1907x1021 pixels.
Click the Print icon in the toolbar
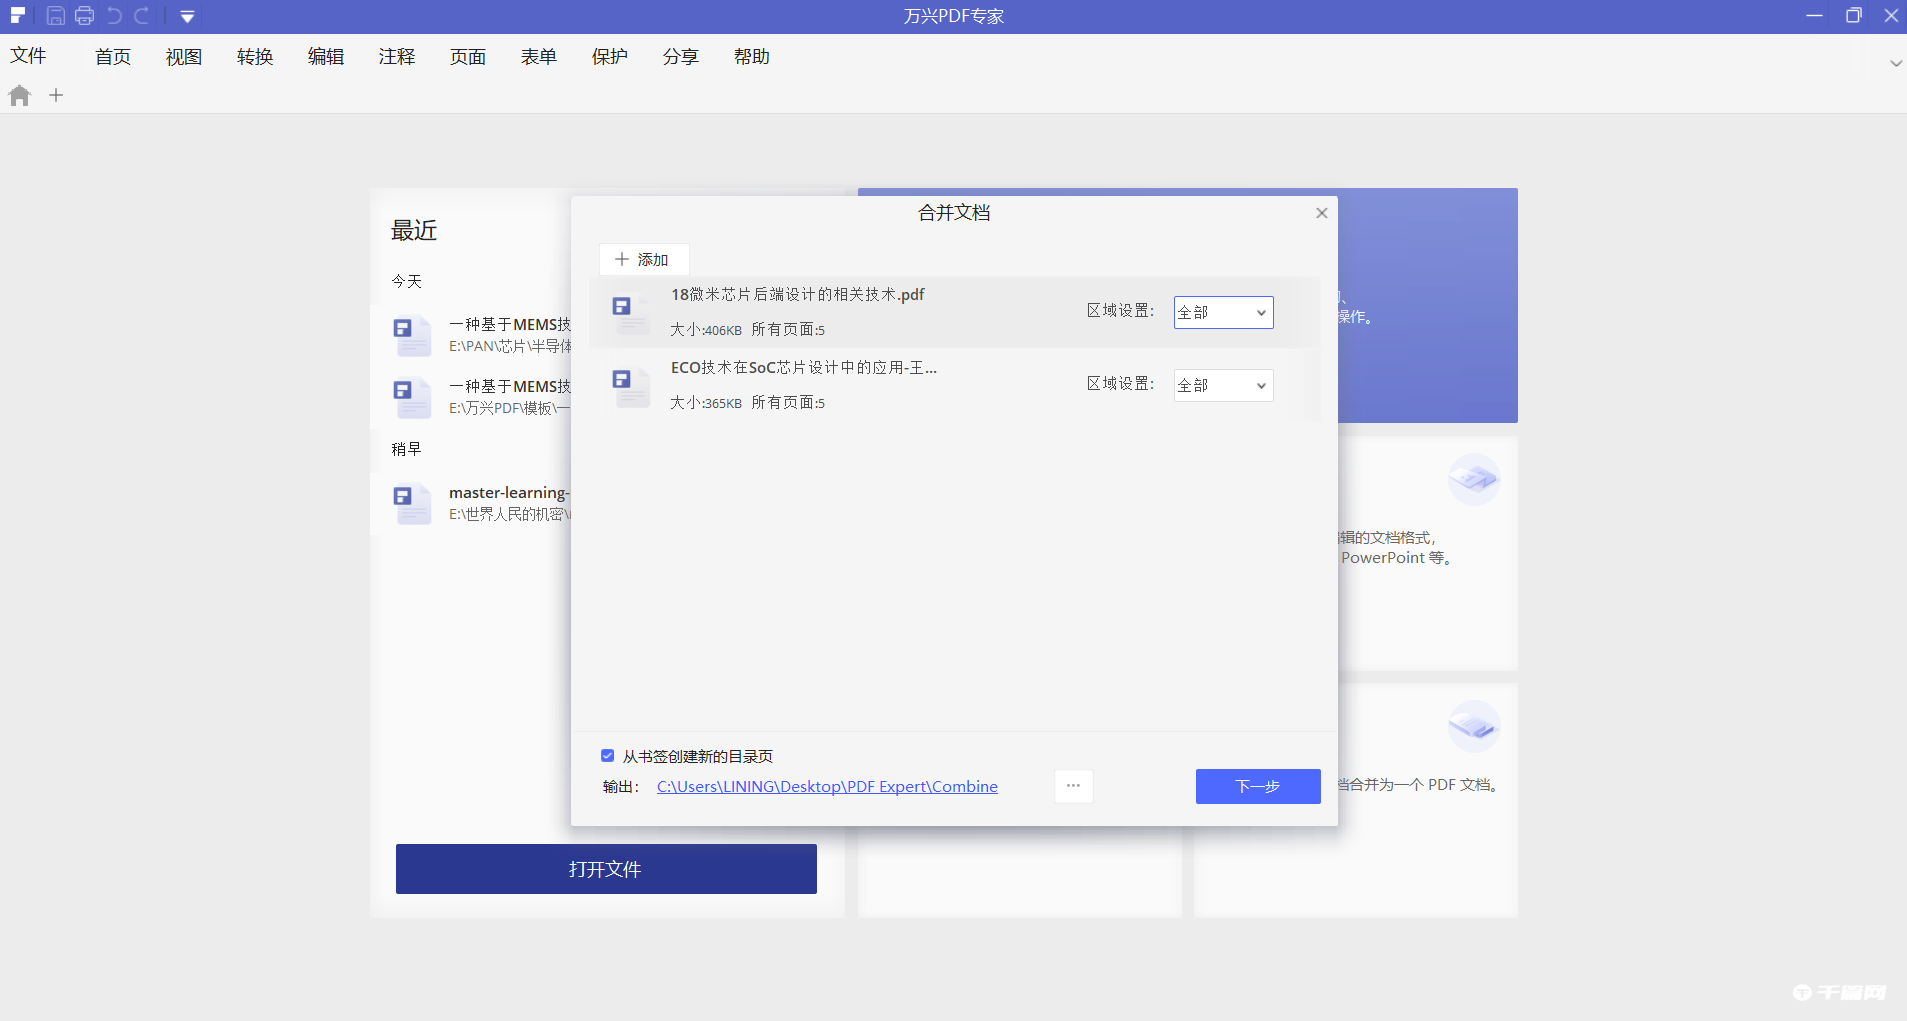point(85,15)
